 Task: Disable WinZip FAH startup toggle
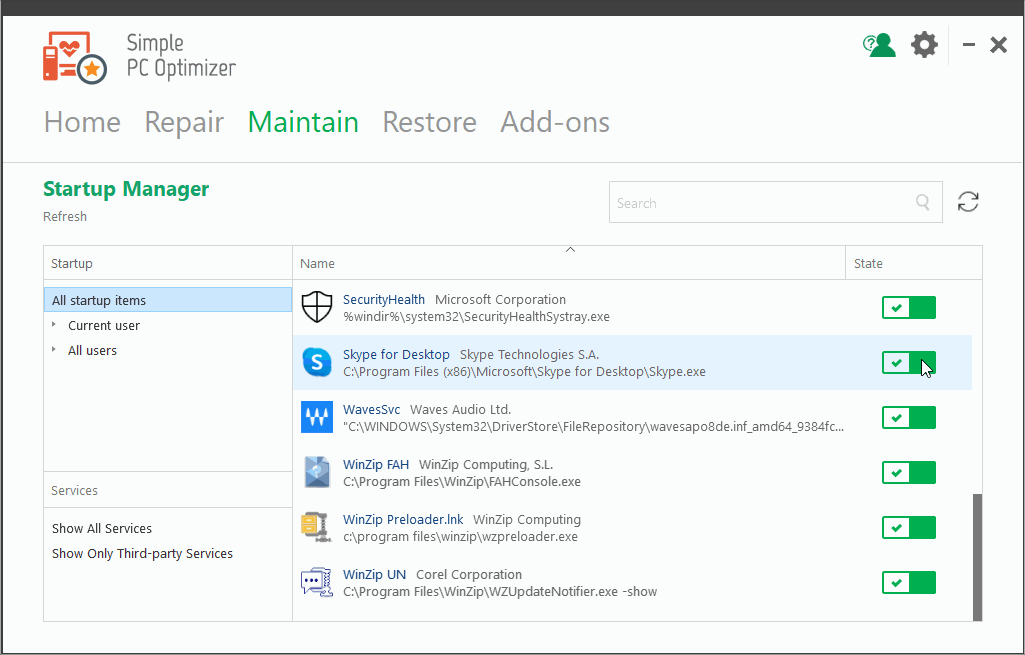[x=909, y=472]
